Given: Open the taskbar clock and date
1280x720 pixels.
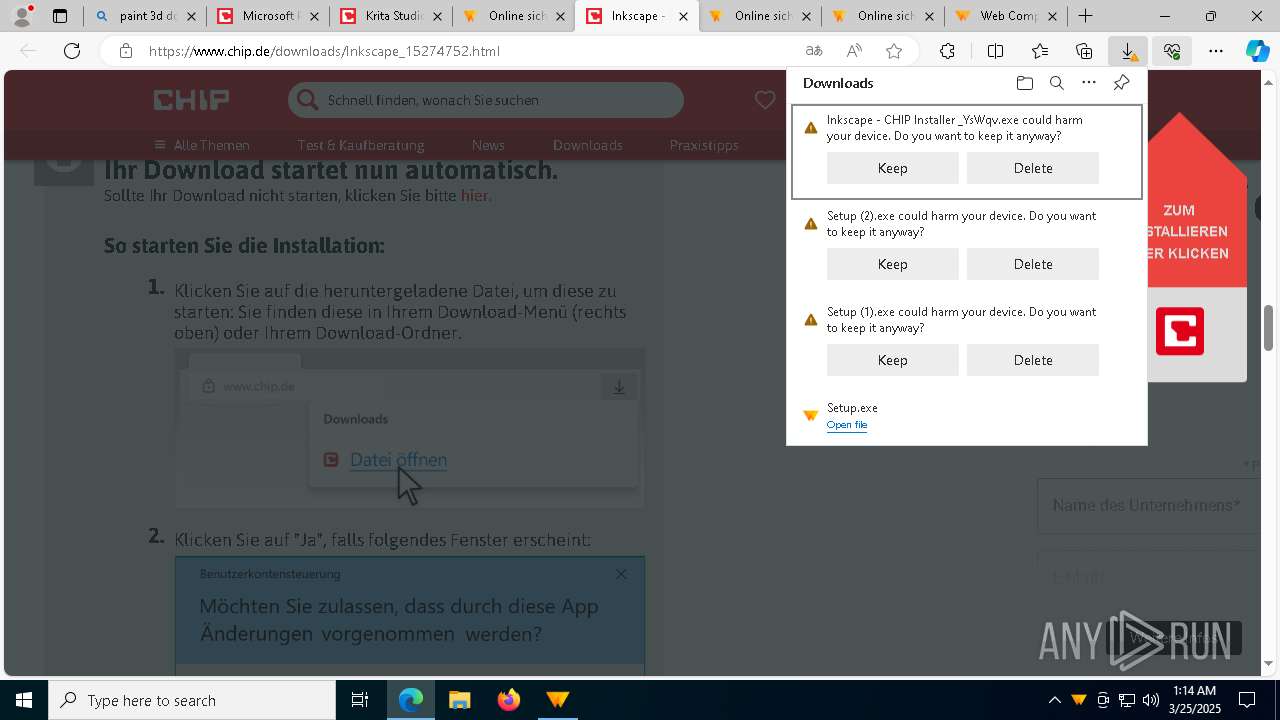Looking at the screenshot, I should (x=1194, y=700).
